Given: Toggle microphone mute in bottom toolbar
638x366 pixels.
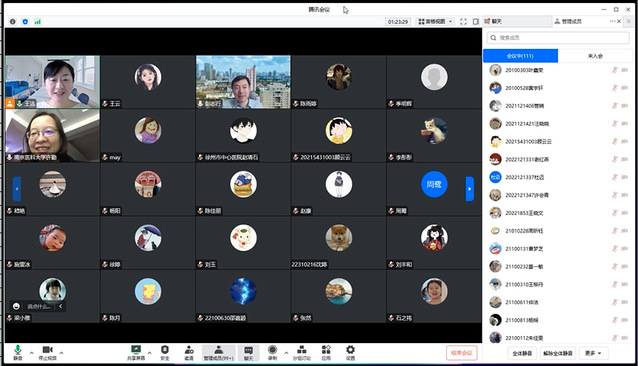Looking at the screenshot, I should coord(17,352).
